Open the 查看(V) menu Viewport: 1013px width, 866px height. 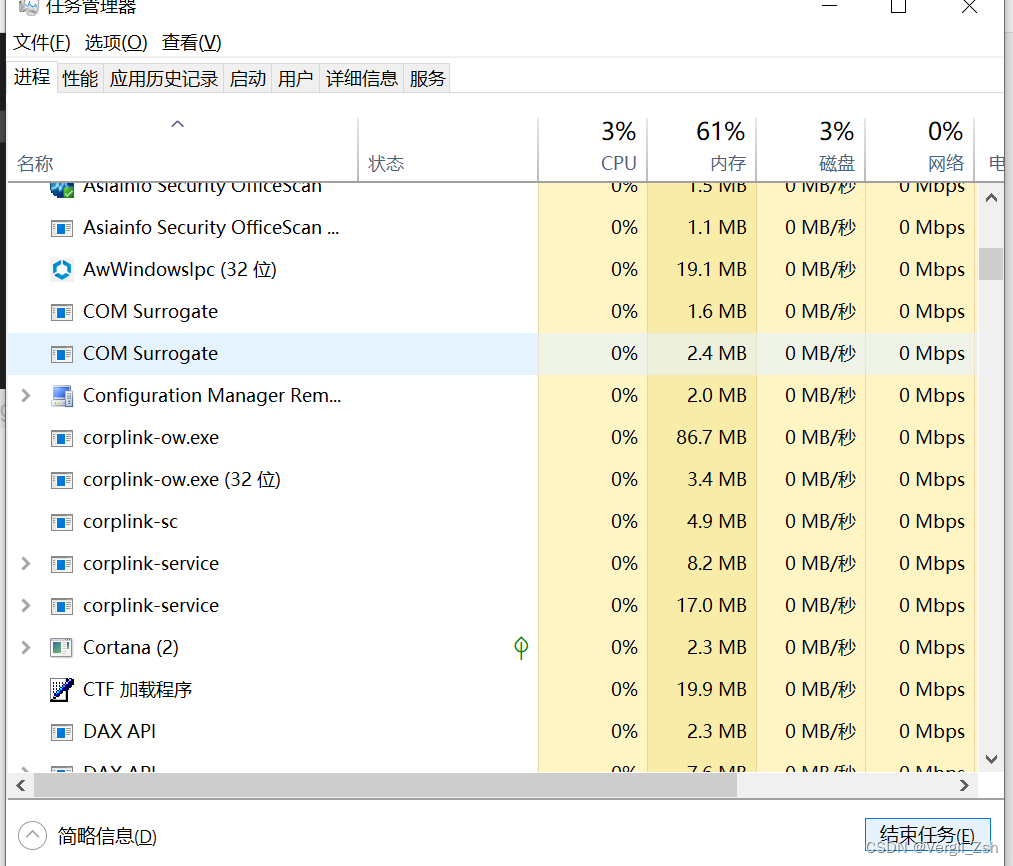192,43
